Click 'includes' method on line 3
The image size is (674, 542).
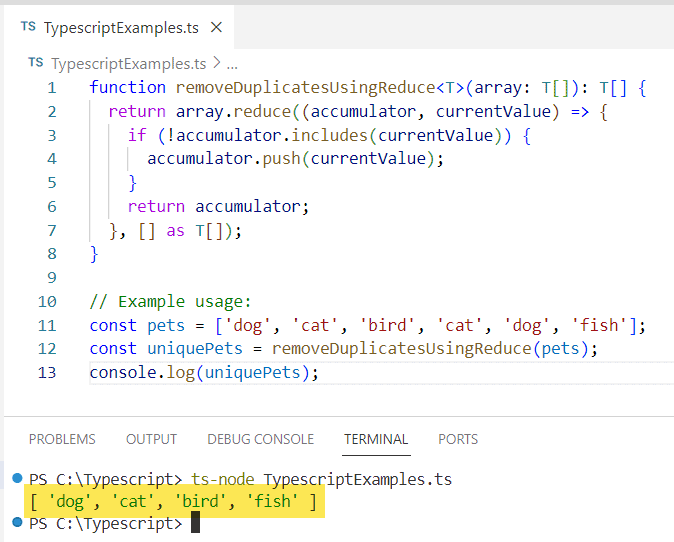329,135
